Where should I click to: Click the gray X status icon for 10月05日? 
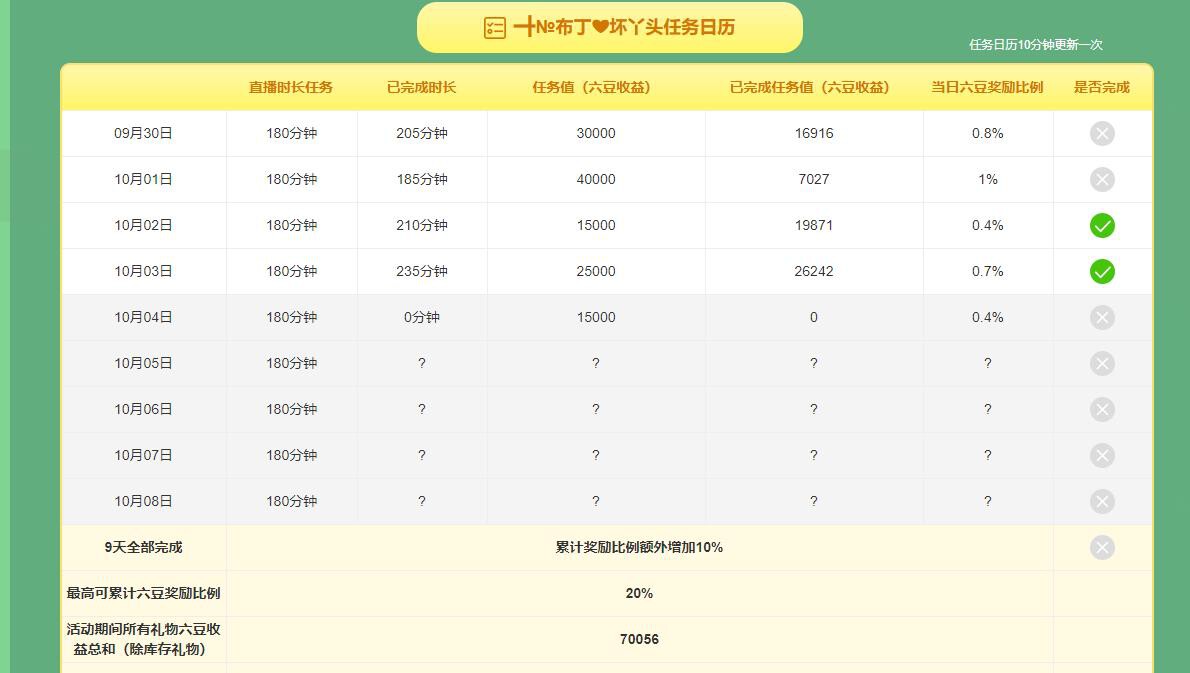coord(1102,363)
